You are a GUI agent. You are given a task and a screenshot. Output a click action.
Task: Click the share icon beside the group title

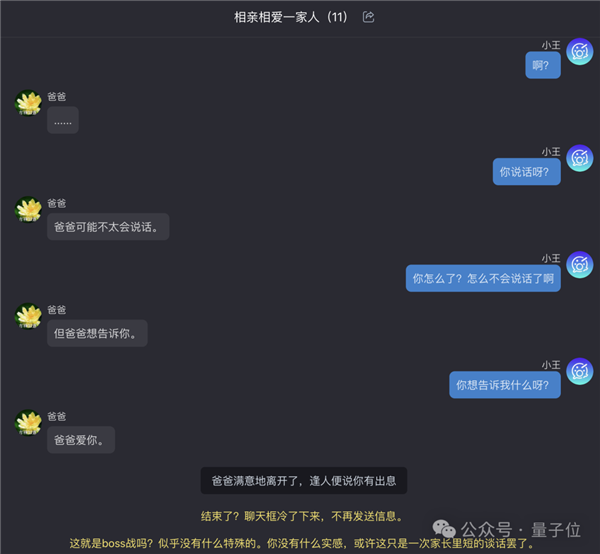pyautogui.click(x=368, y=17)
